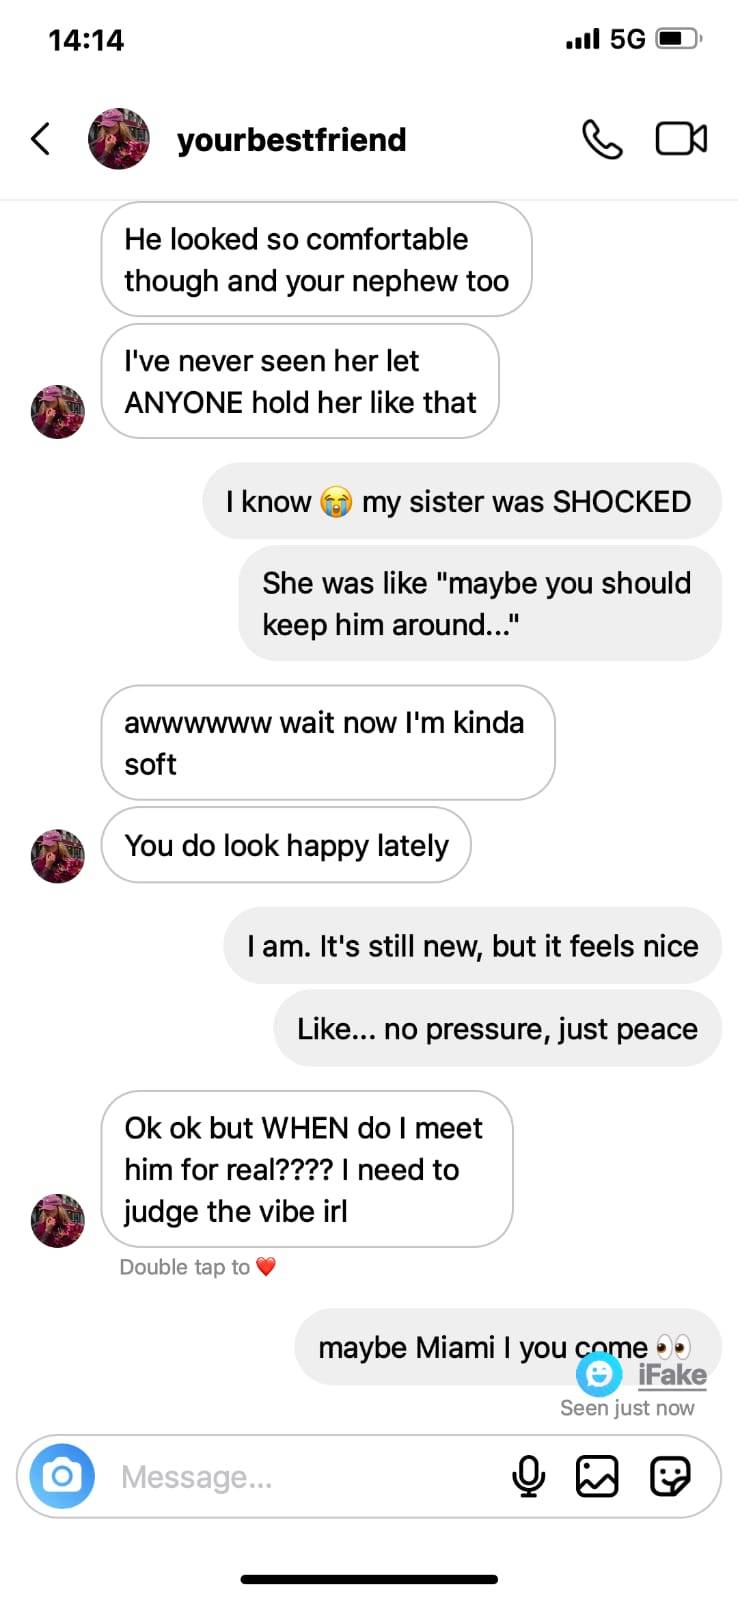Tap avatar beside "You do look happy lately"

(58, 855)
